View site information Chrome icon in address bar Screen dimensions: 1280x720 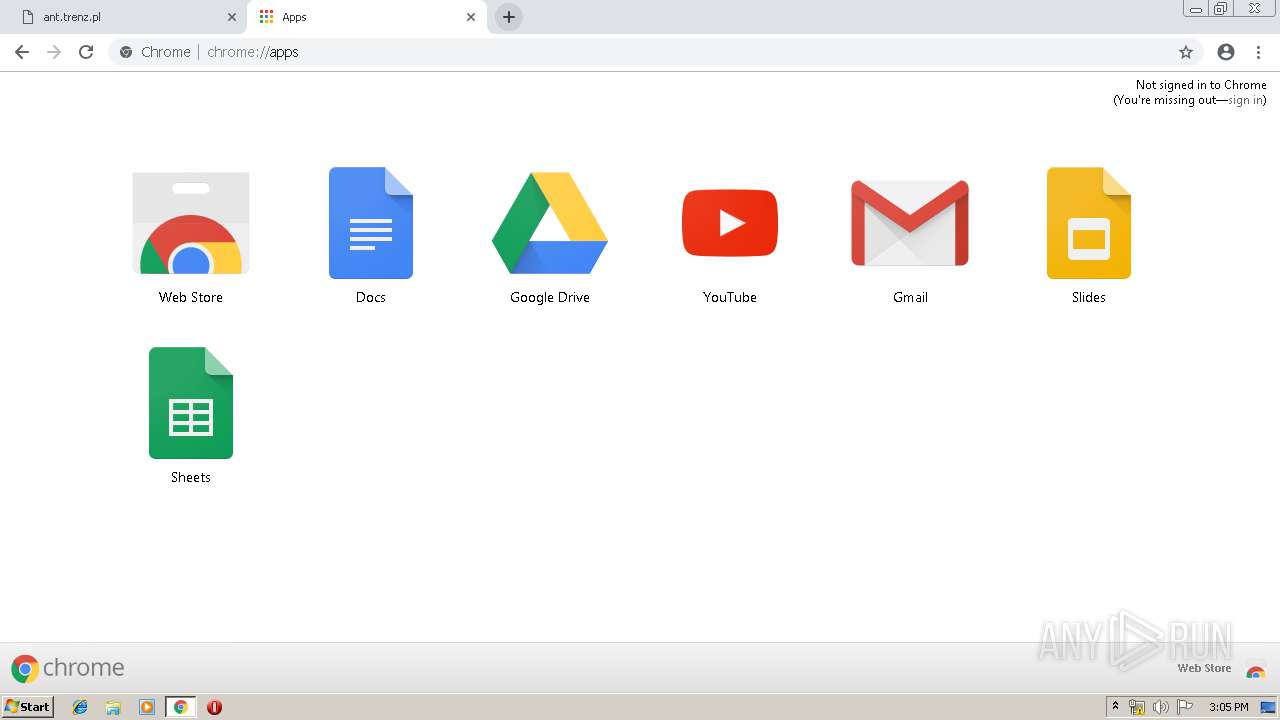pyautogui.click(x=126, y=52)
